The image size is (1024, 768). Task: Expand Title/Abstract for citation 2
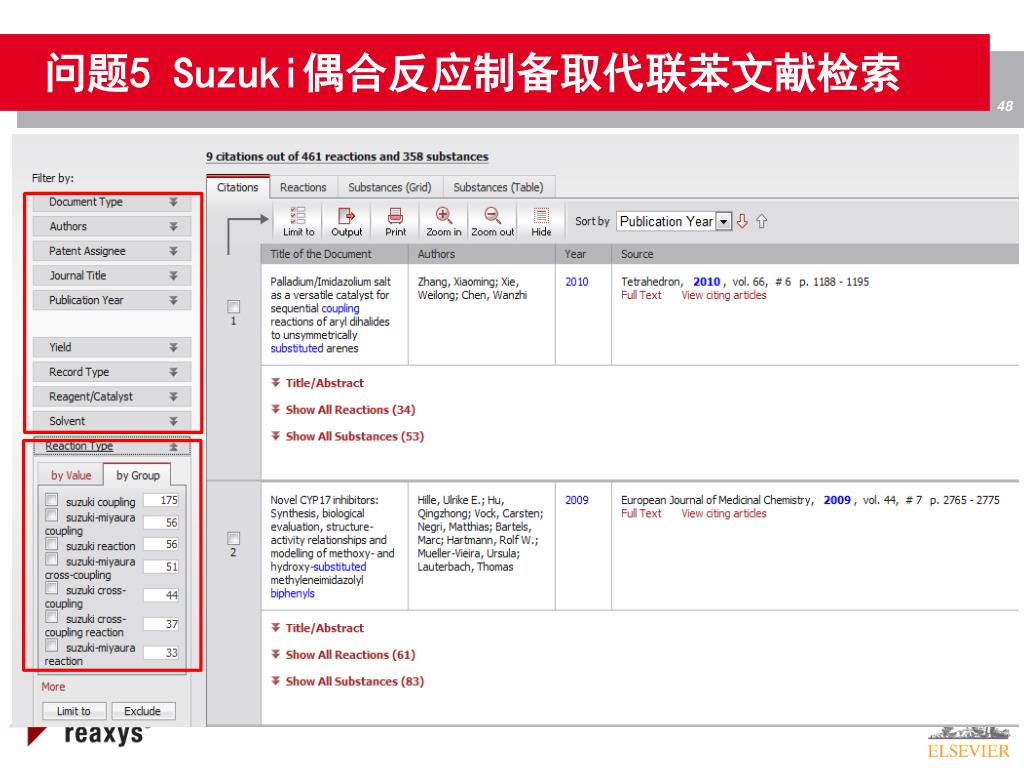click(318, 628)
